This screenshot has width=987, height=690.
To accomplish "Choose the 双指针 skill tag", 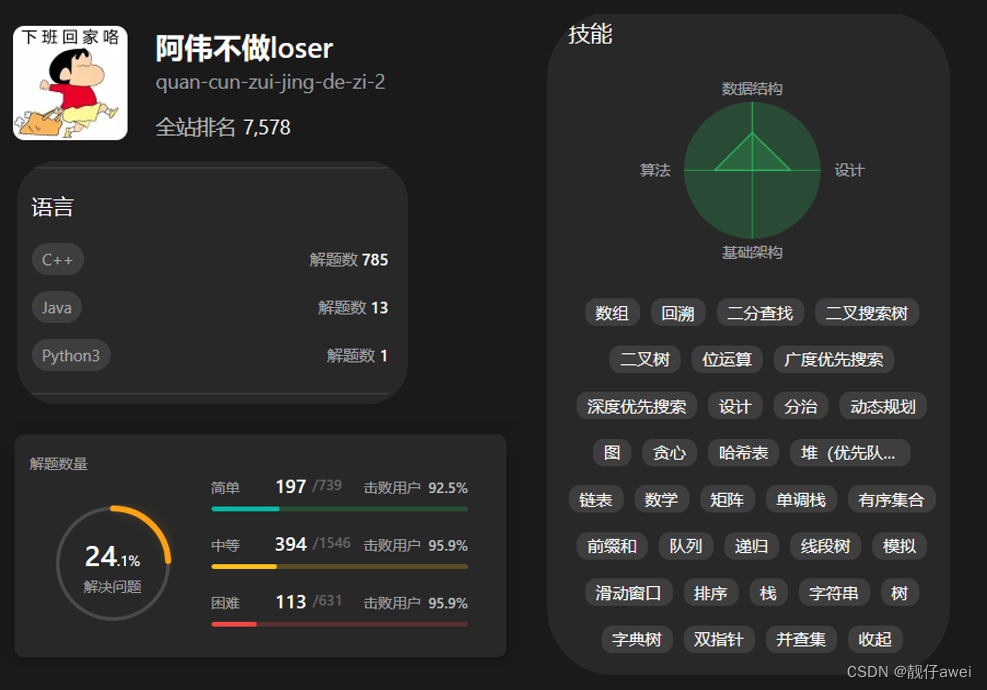I will tap(719, 639).
